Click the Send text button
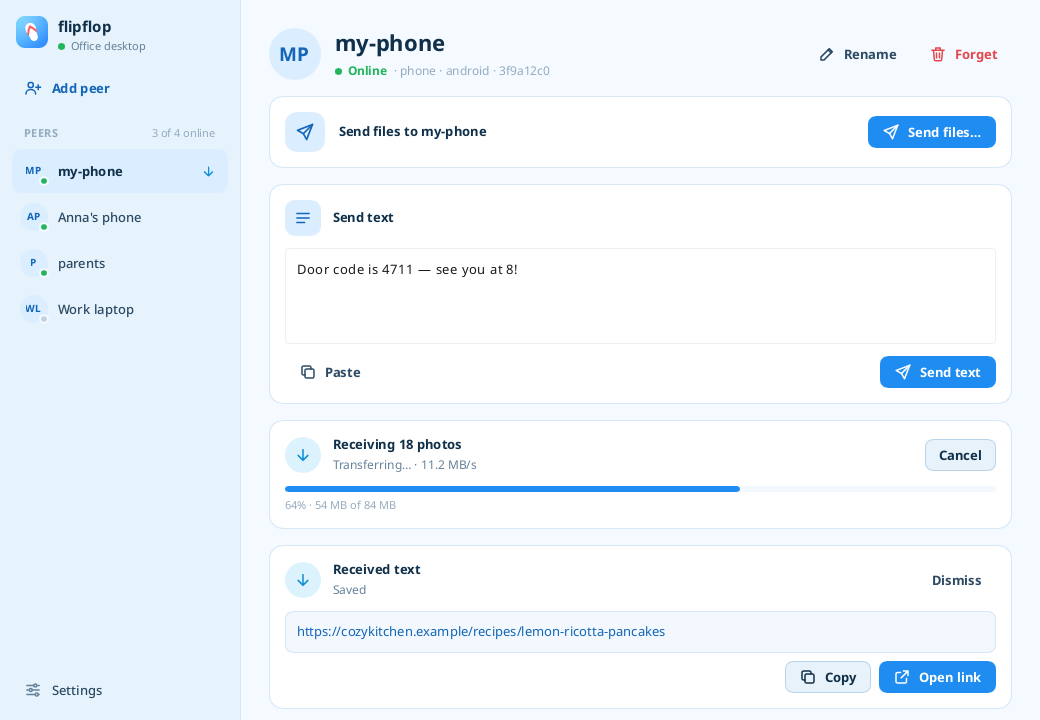The image size is (1040, 720). click(x=938, y=372)
